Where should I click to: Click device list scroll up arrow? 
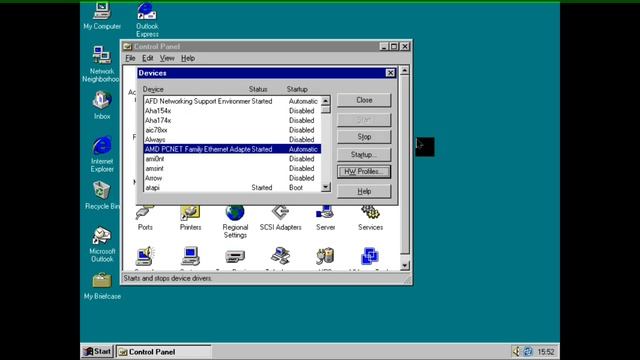pos(326,101)
